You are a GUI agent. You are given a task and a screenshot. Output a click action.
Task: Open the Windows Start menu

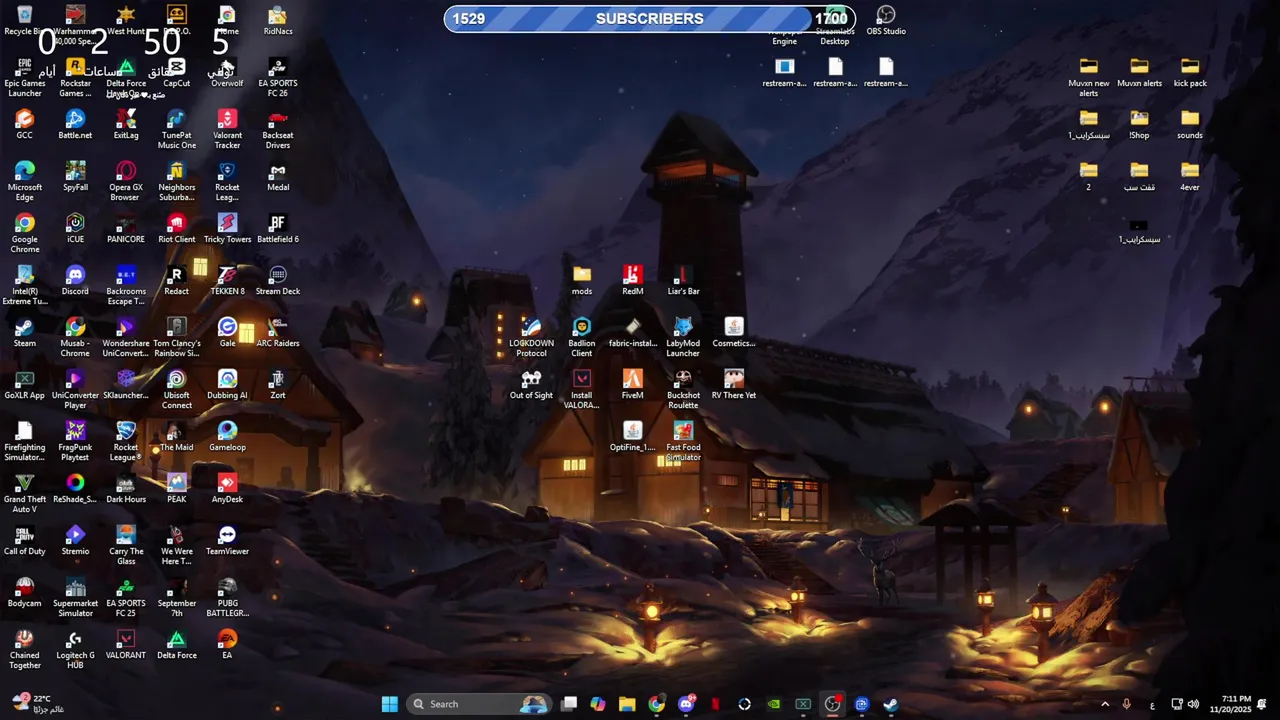pyautogui.click(x=389, y=704)
